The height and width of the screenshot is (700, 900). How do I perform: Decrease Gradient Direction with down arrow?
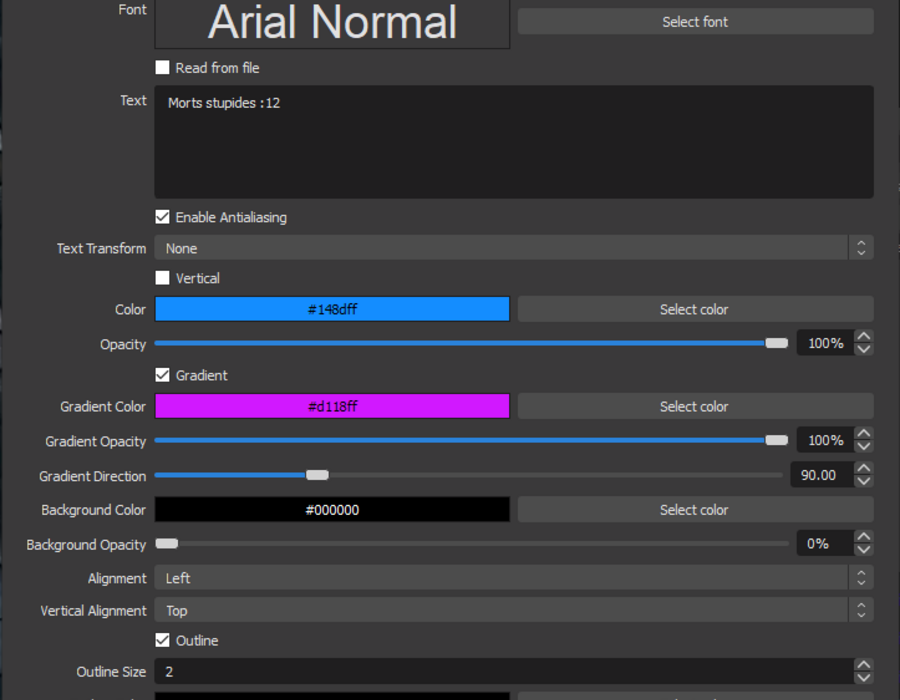tap(864, 481)
